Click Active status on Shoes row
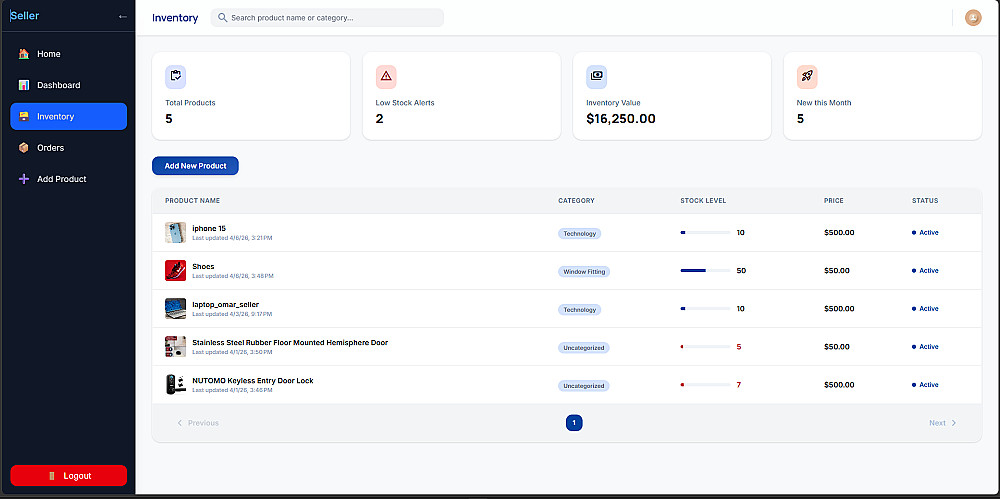Screen dimensions: 1000x499 [x=925, y=271]
